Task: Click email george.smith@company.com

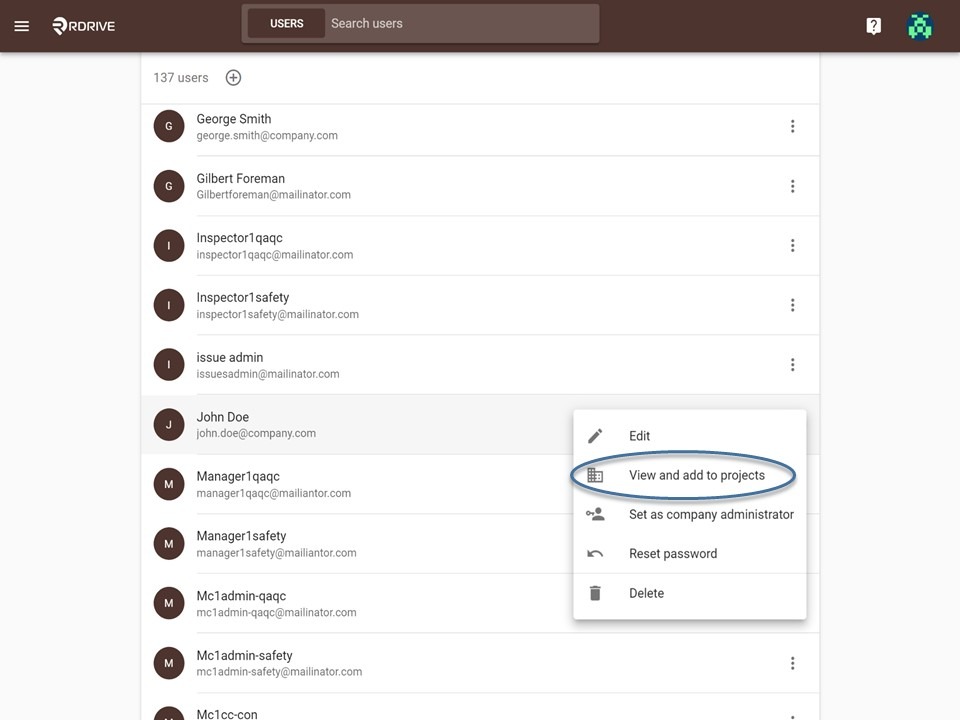Action: tap(267, 135)
